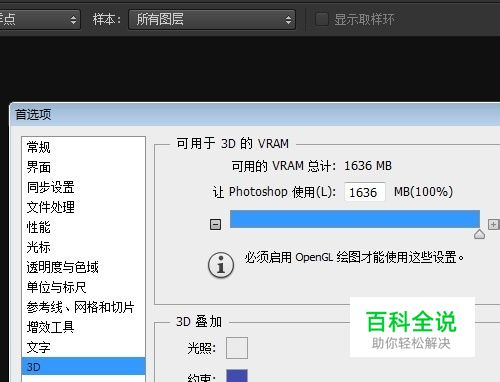Click the VRAM slider triangle handle
The width and height of the screenshot is (500, 382).
point(479,234)
